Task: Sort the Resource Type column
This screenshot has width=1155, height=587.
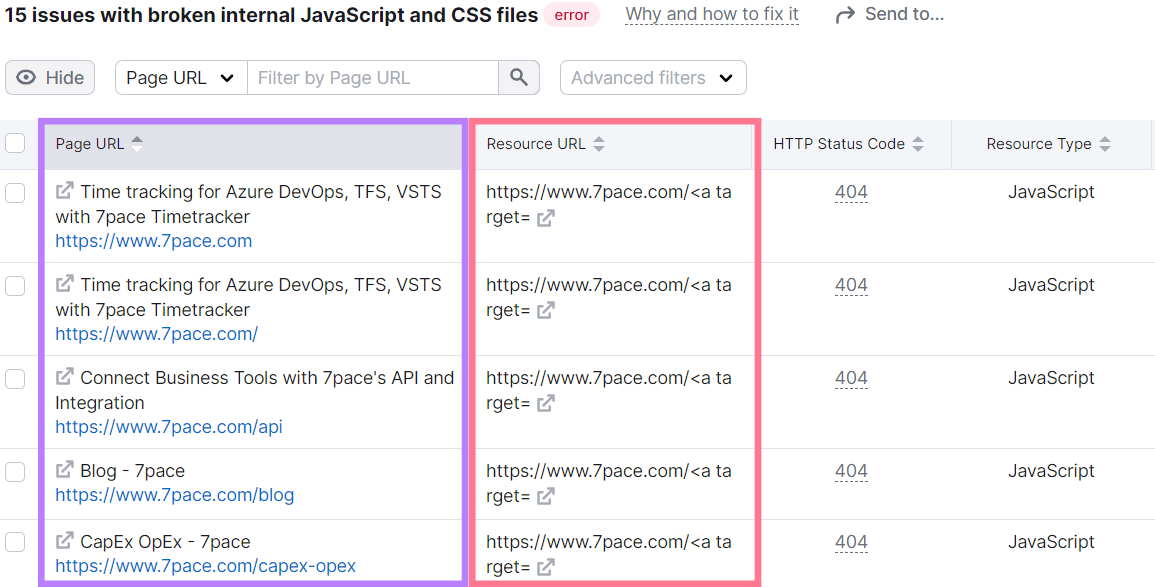Action: pos(1105,142)
